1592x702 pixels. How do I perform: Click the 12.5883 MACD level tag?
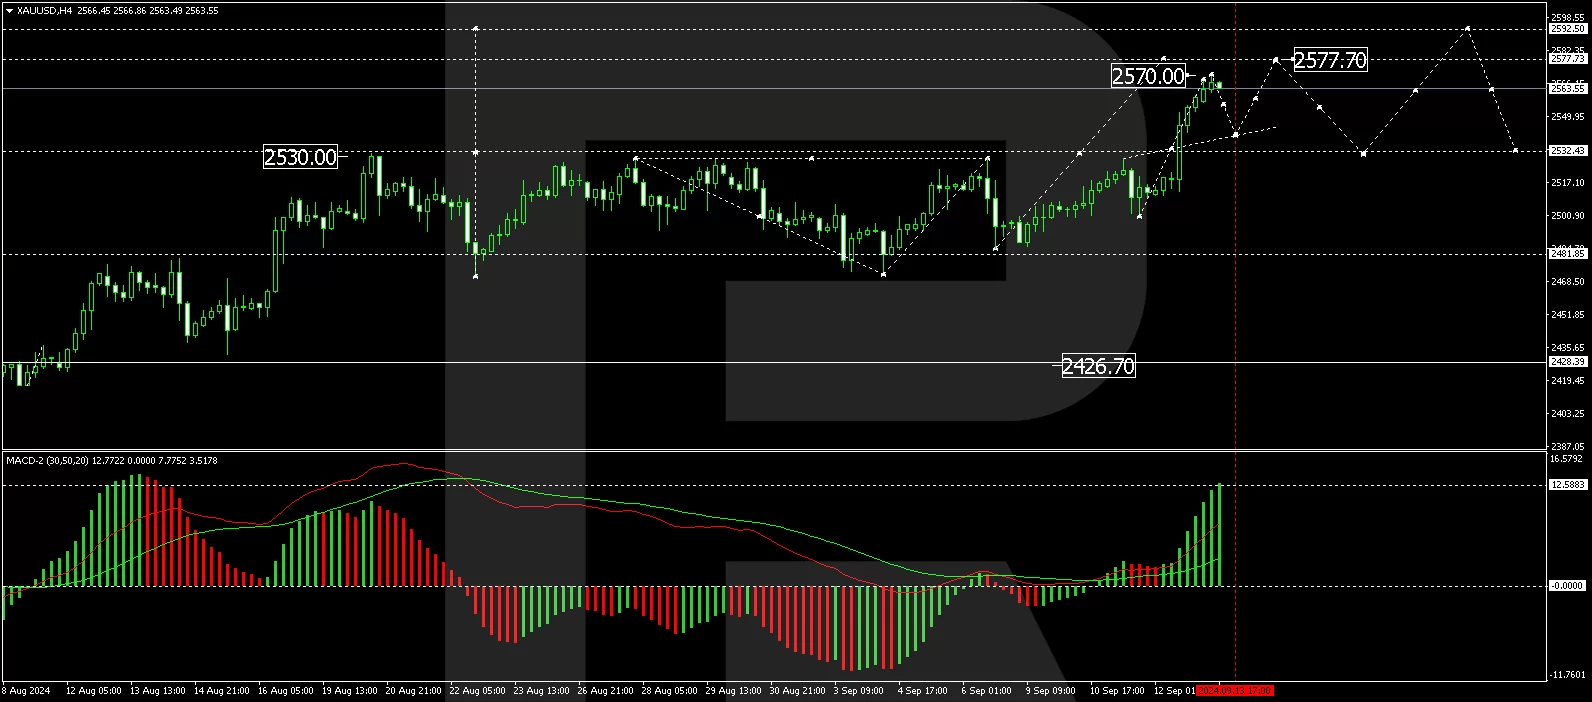pos(1567,485)
